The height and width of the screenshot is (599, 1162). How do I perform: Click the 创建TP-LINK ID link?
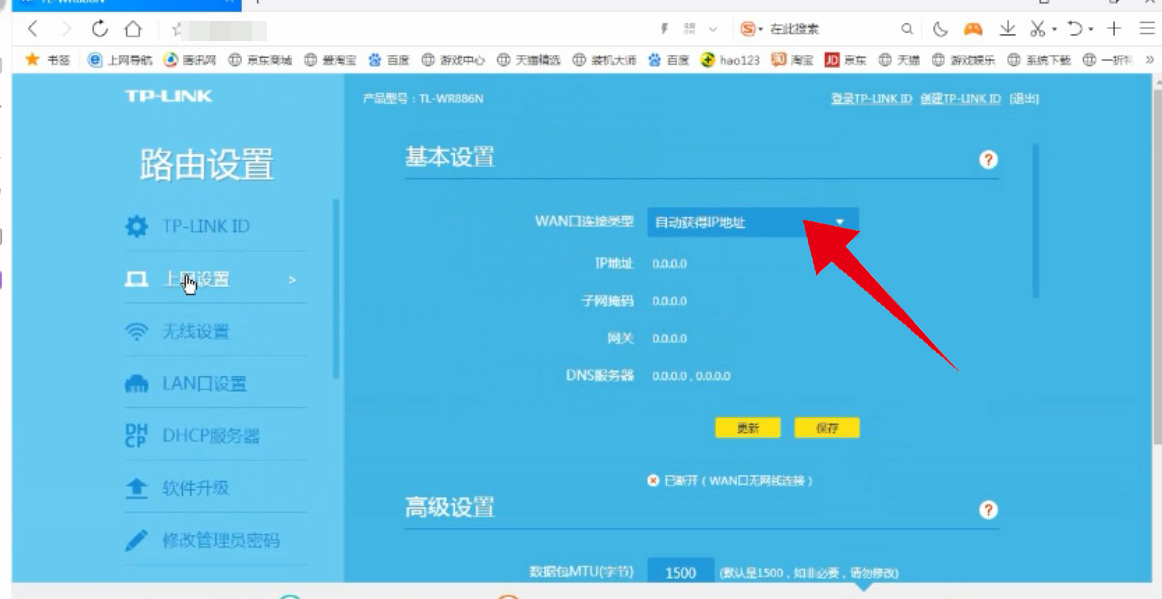click(x=961, y=99)
